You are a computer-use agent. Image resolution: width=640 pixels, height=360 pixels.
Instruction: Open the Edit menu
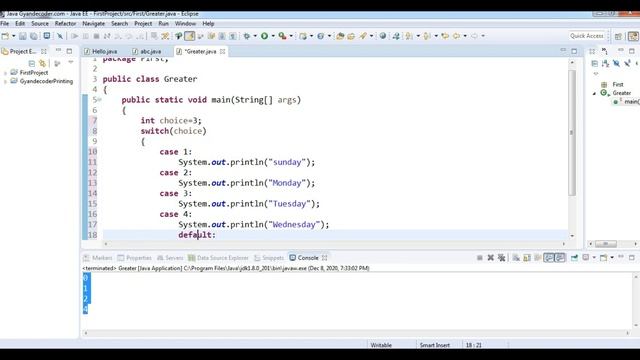20,24
